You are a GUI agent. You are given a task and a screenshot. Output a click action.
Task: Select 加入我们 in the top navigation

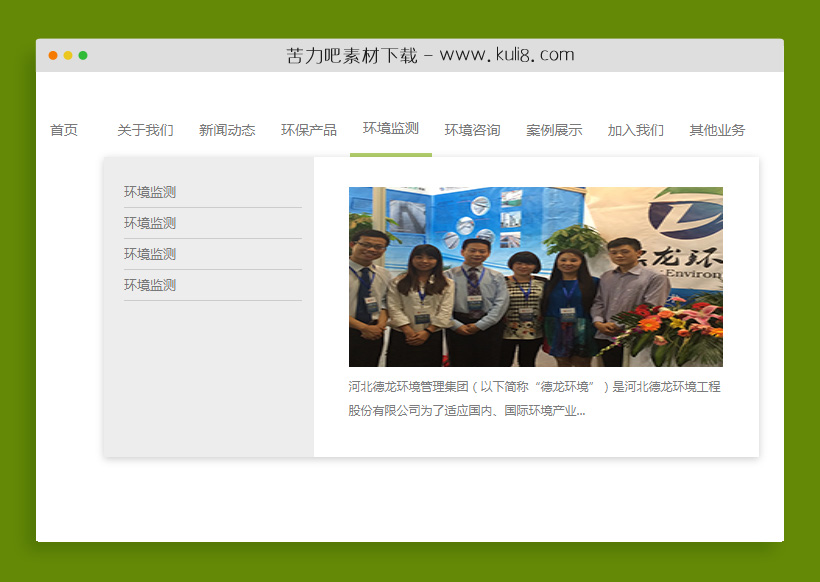[x=636, y=130]
